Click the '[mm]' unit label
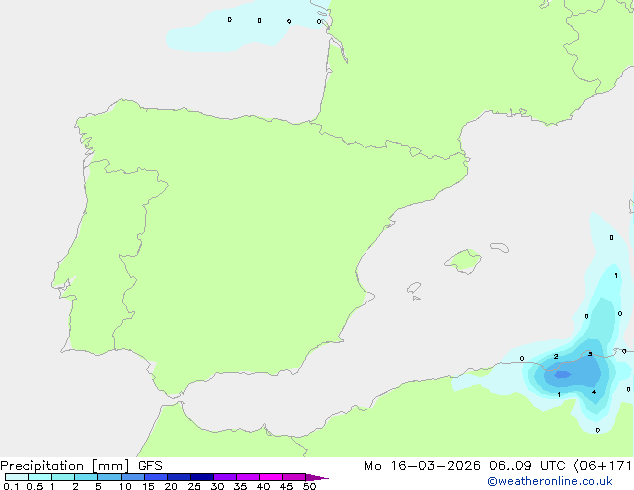Screen dimensions: 634x490 110,466
